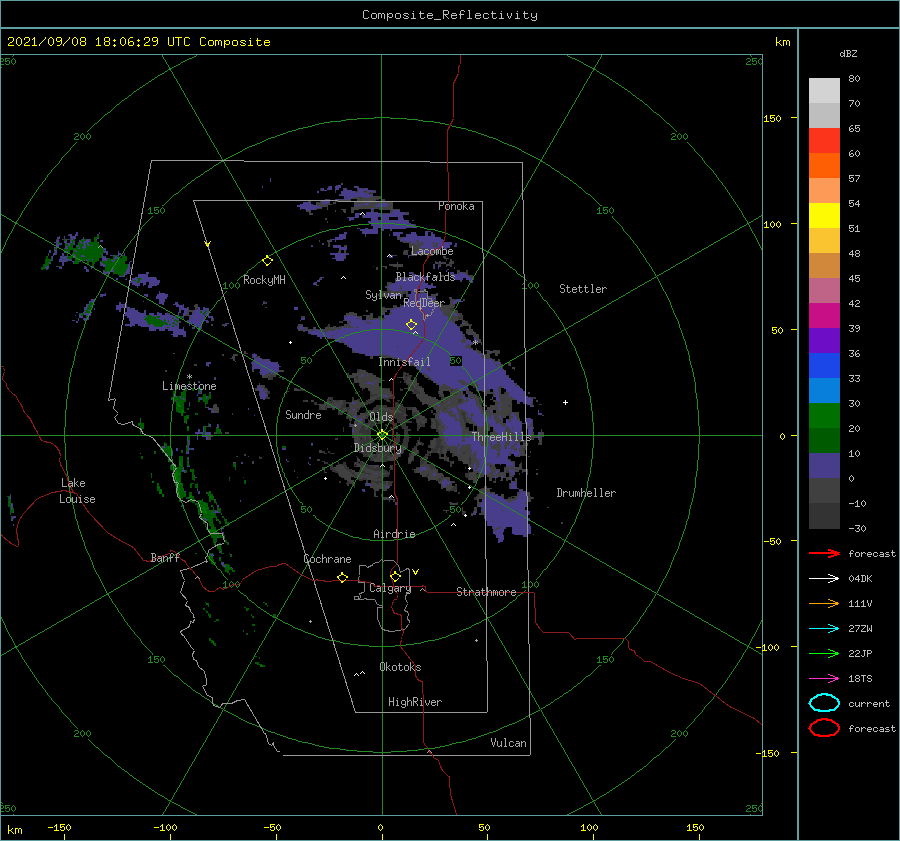900x841 pixels.
Task: Click the Lacombe town label
Action: point(432,251)
